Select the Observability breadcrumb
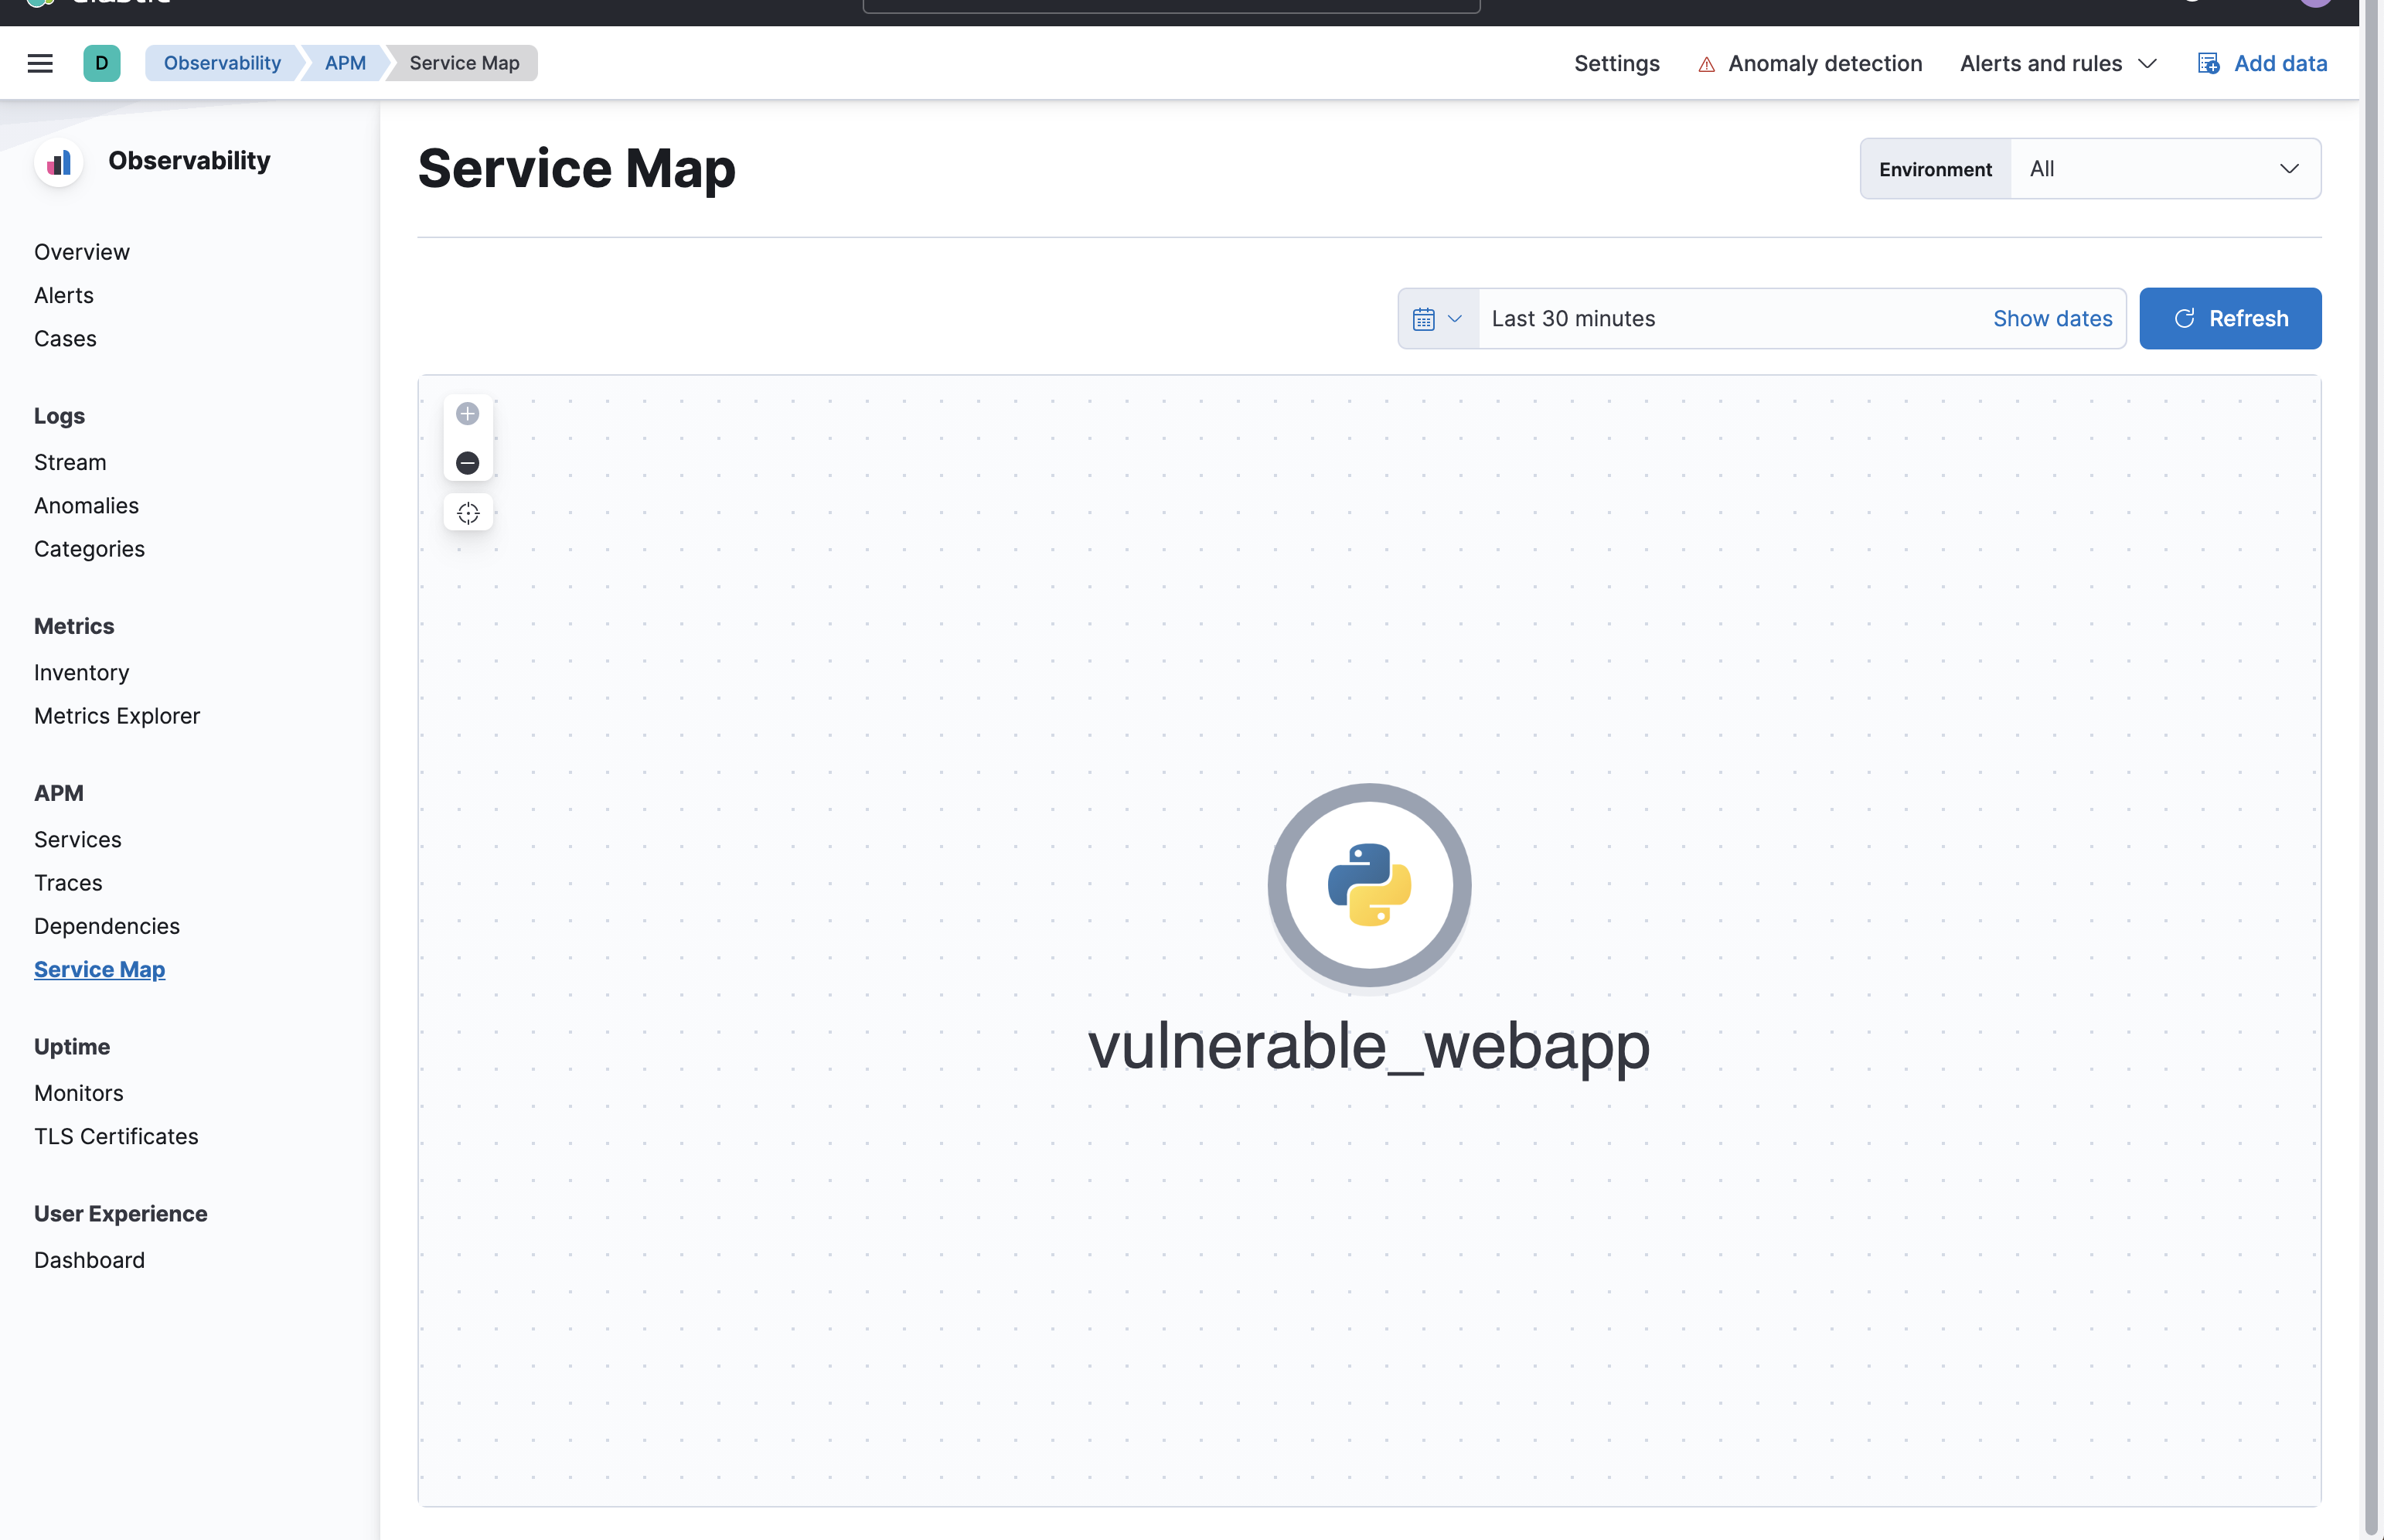This screenshot has height=1540, width=2384. 222,62
